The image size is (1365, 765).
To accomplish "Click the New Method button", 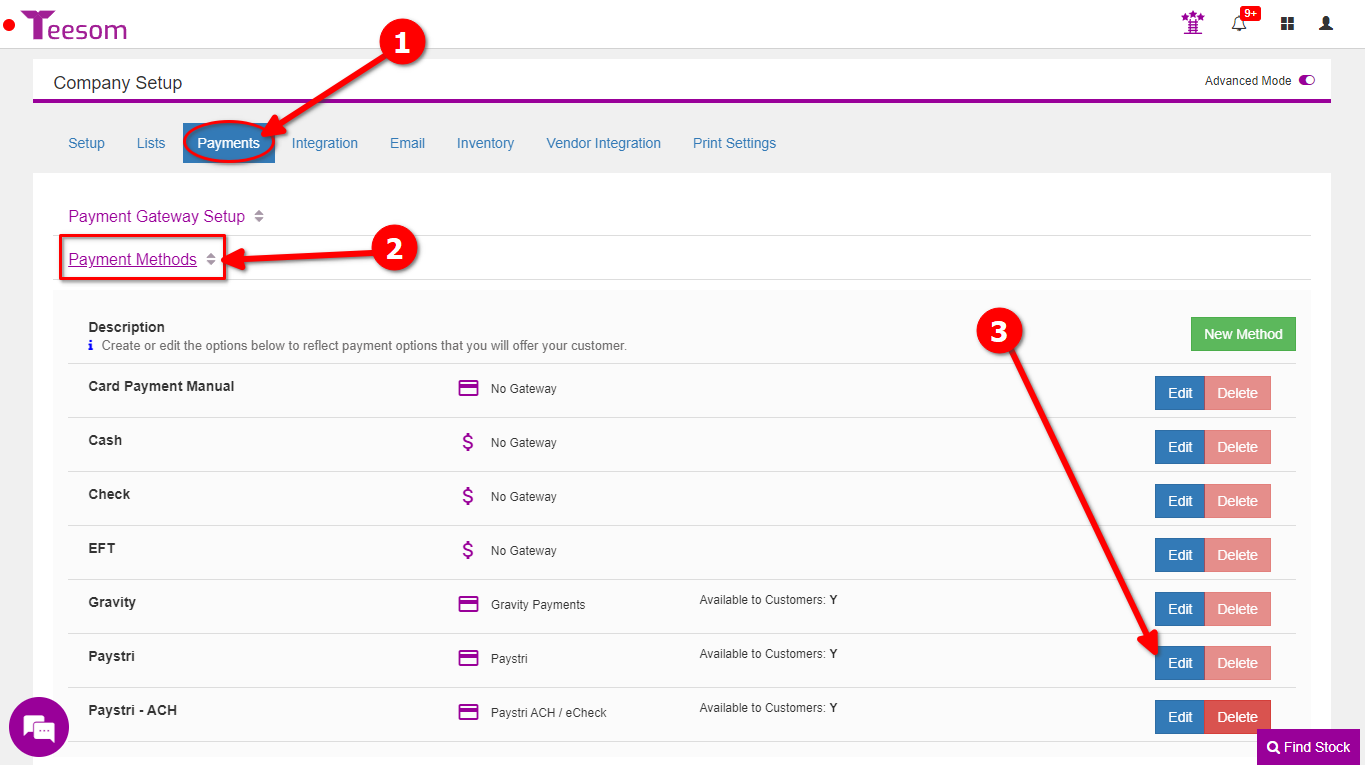I will click(1243, 334).
